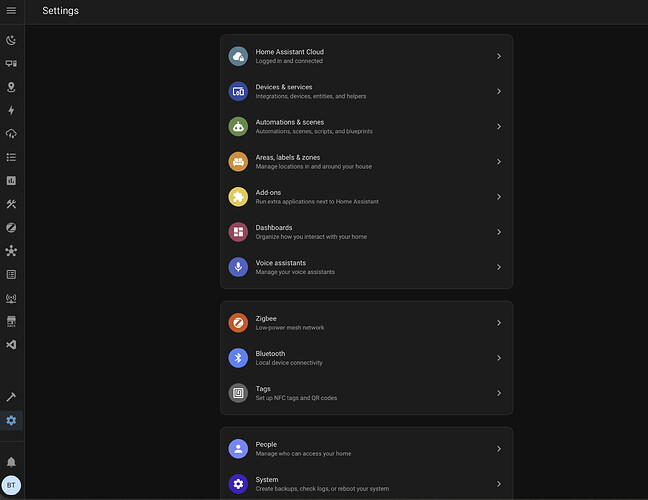This screenshot has height=500, width=648.
Task: Expand Automations & scenes chevron
Action: [x=499, y=126]
